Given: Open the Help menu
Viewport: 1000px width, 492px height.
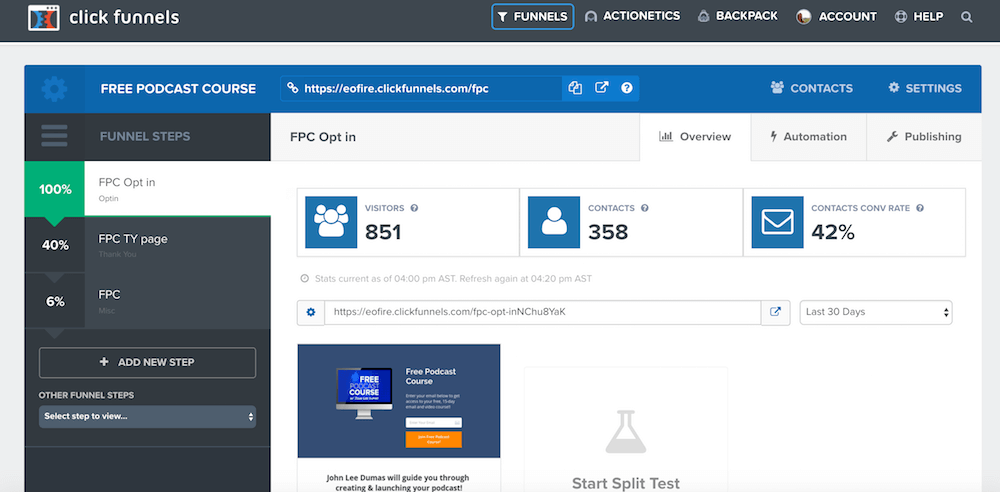Looking at the screenshot, I should point(919,17).
